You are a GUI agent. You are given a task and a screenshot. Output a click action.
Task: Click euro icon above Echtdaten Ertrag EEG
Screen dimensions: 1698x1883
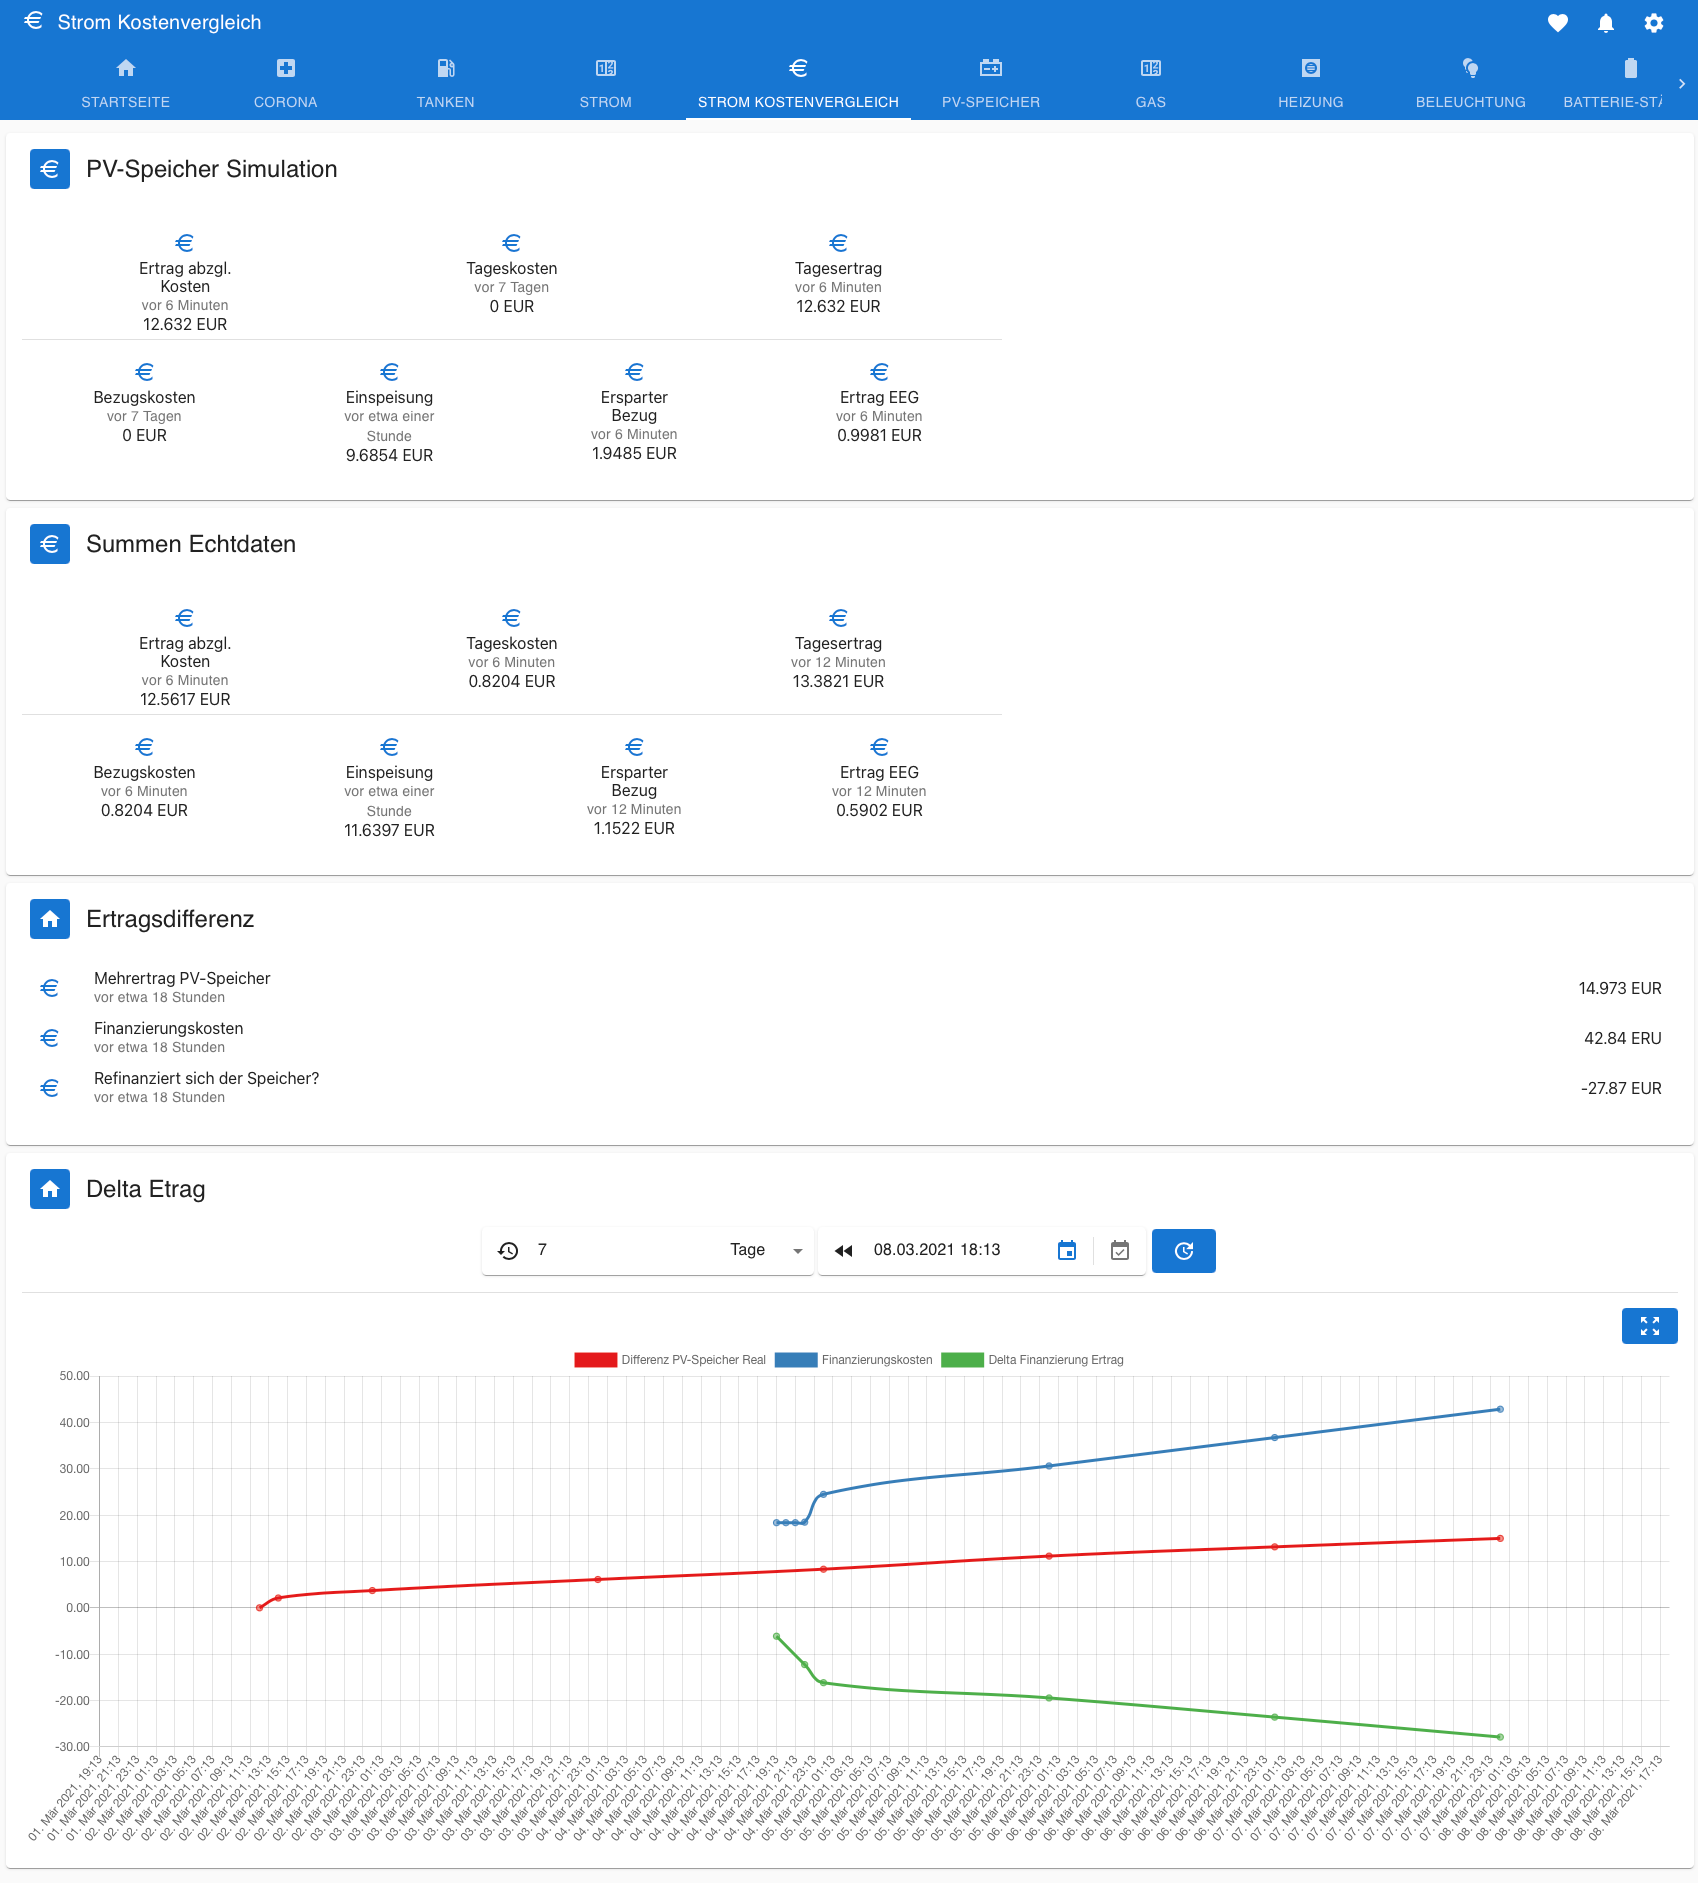pos(880,747)
